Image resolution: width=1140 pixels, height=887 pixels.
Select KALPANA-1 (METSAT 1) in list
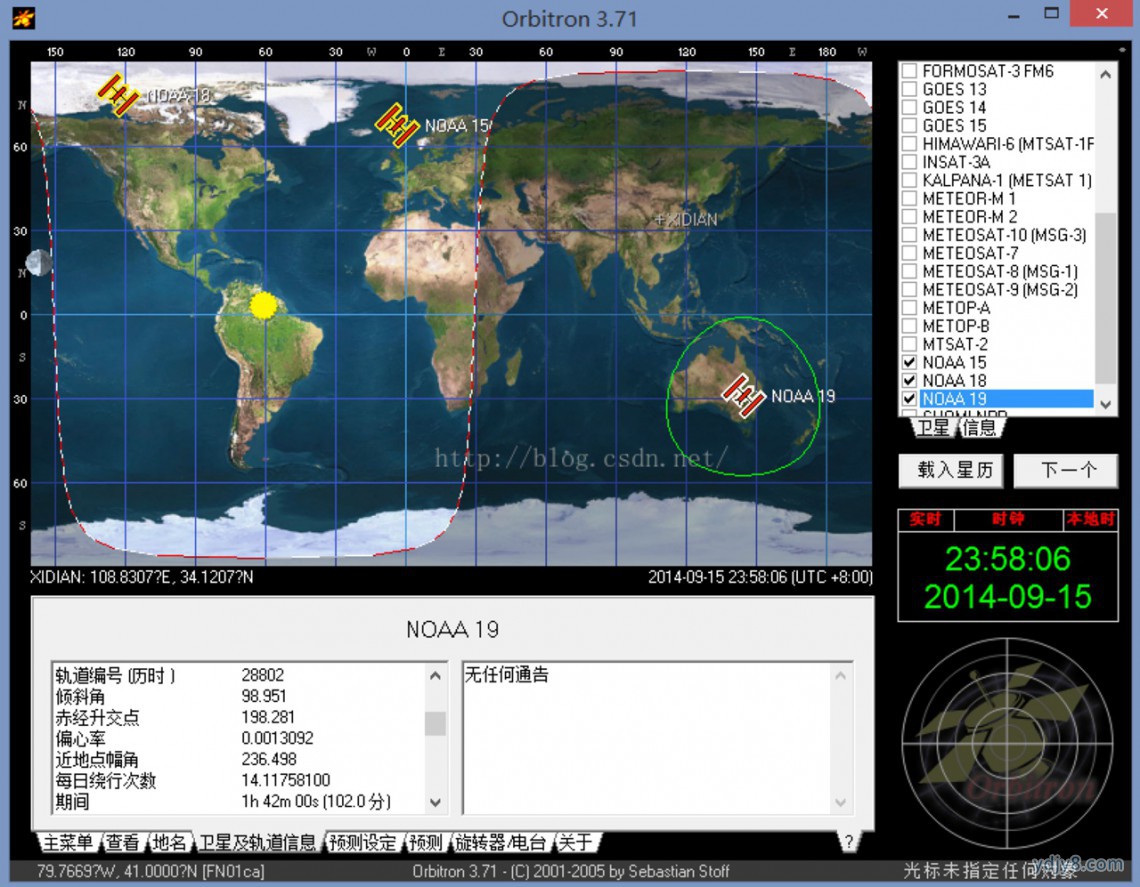[x=1007, y=180]
